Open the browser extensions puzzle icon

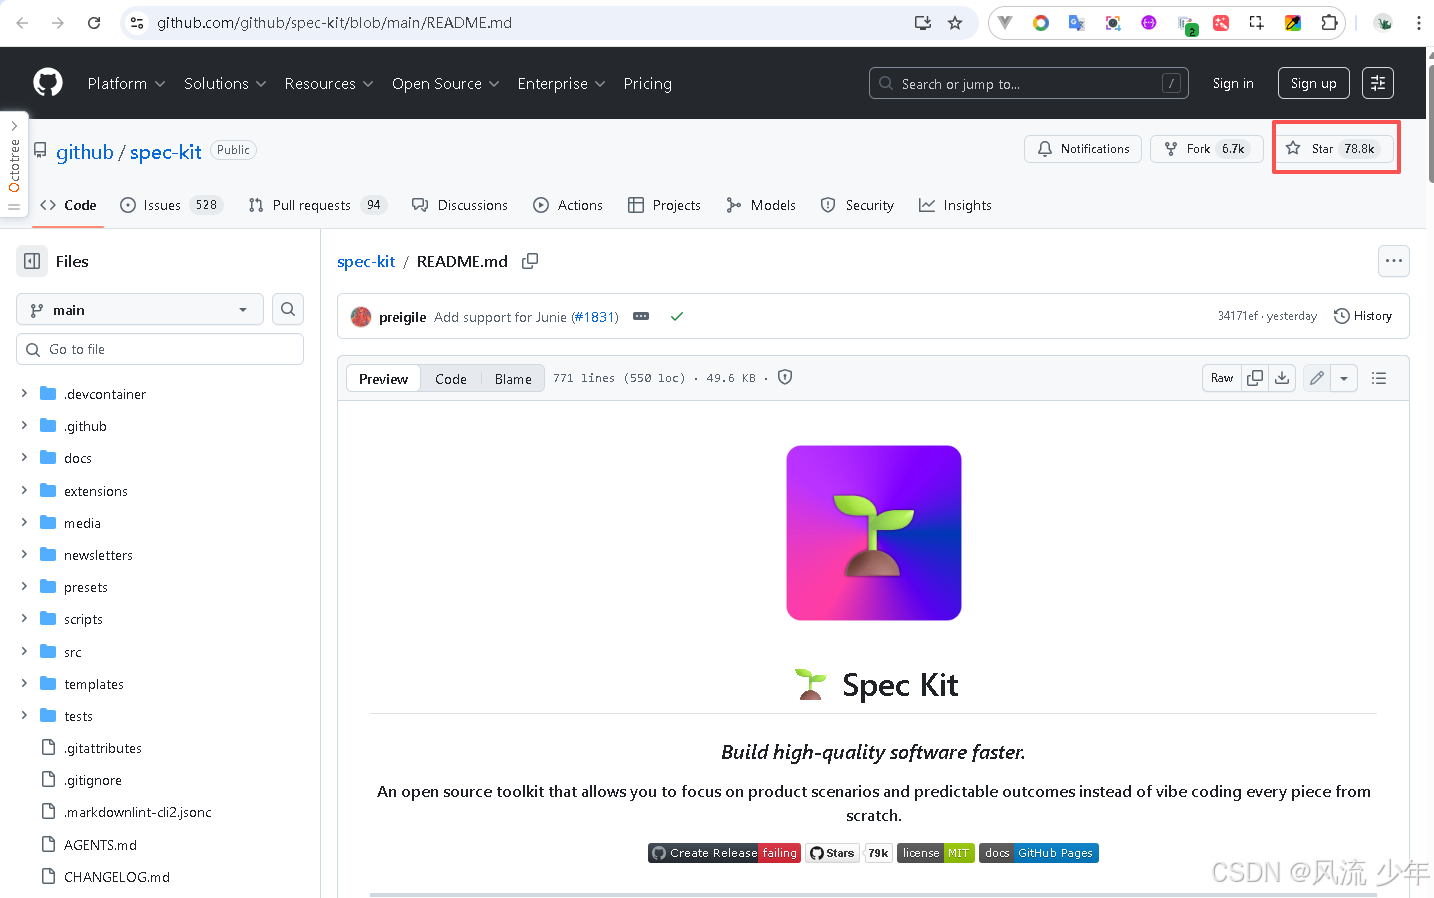click(1329, 22)
